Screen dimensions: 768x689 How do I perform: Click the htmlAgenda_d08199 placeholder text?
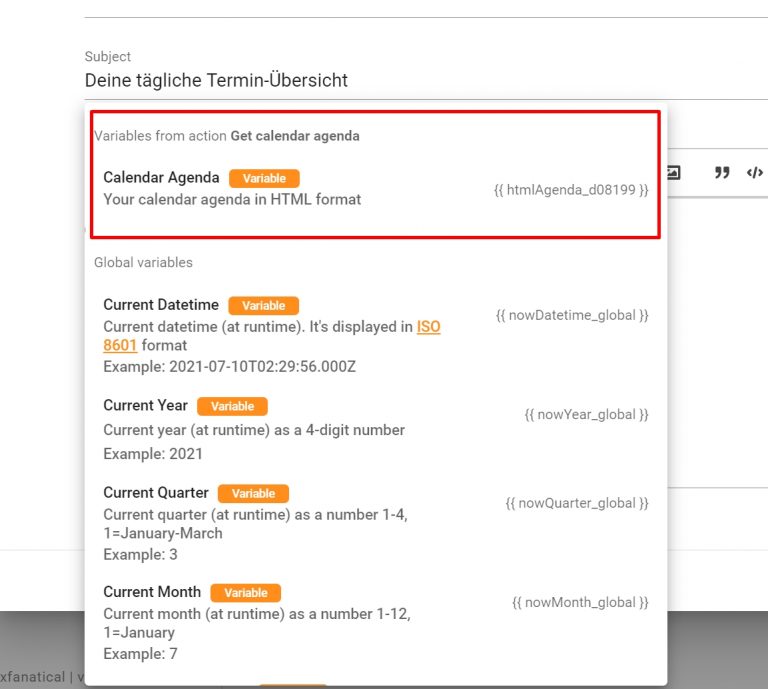pyautogui.click(x=571, y=190)
